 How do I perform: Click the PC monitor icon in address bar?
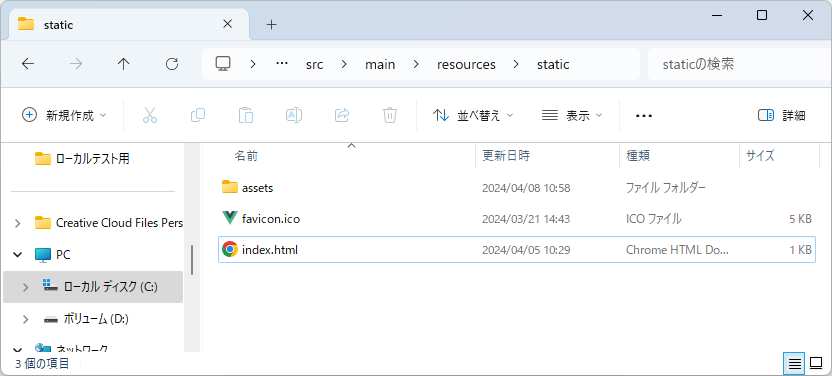(223, 64)
